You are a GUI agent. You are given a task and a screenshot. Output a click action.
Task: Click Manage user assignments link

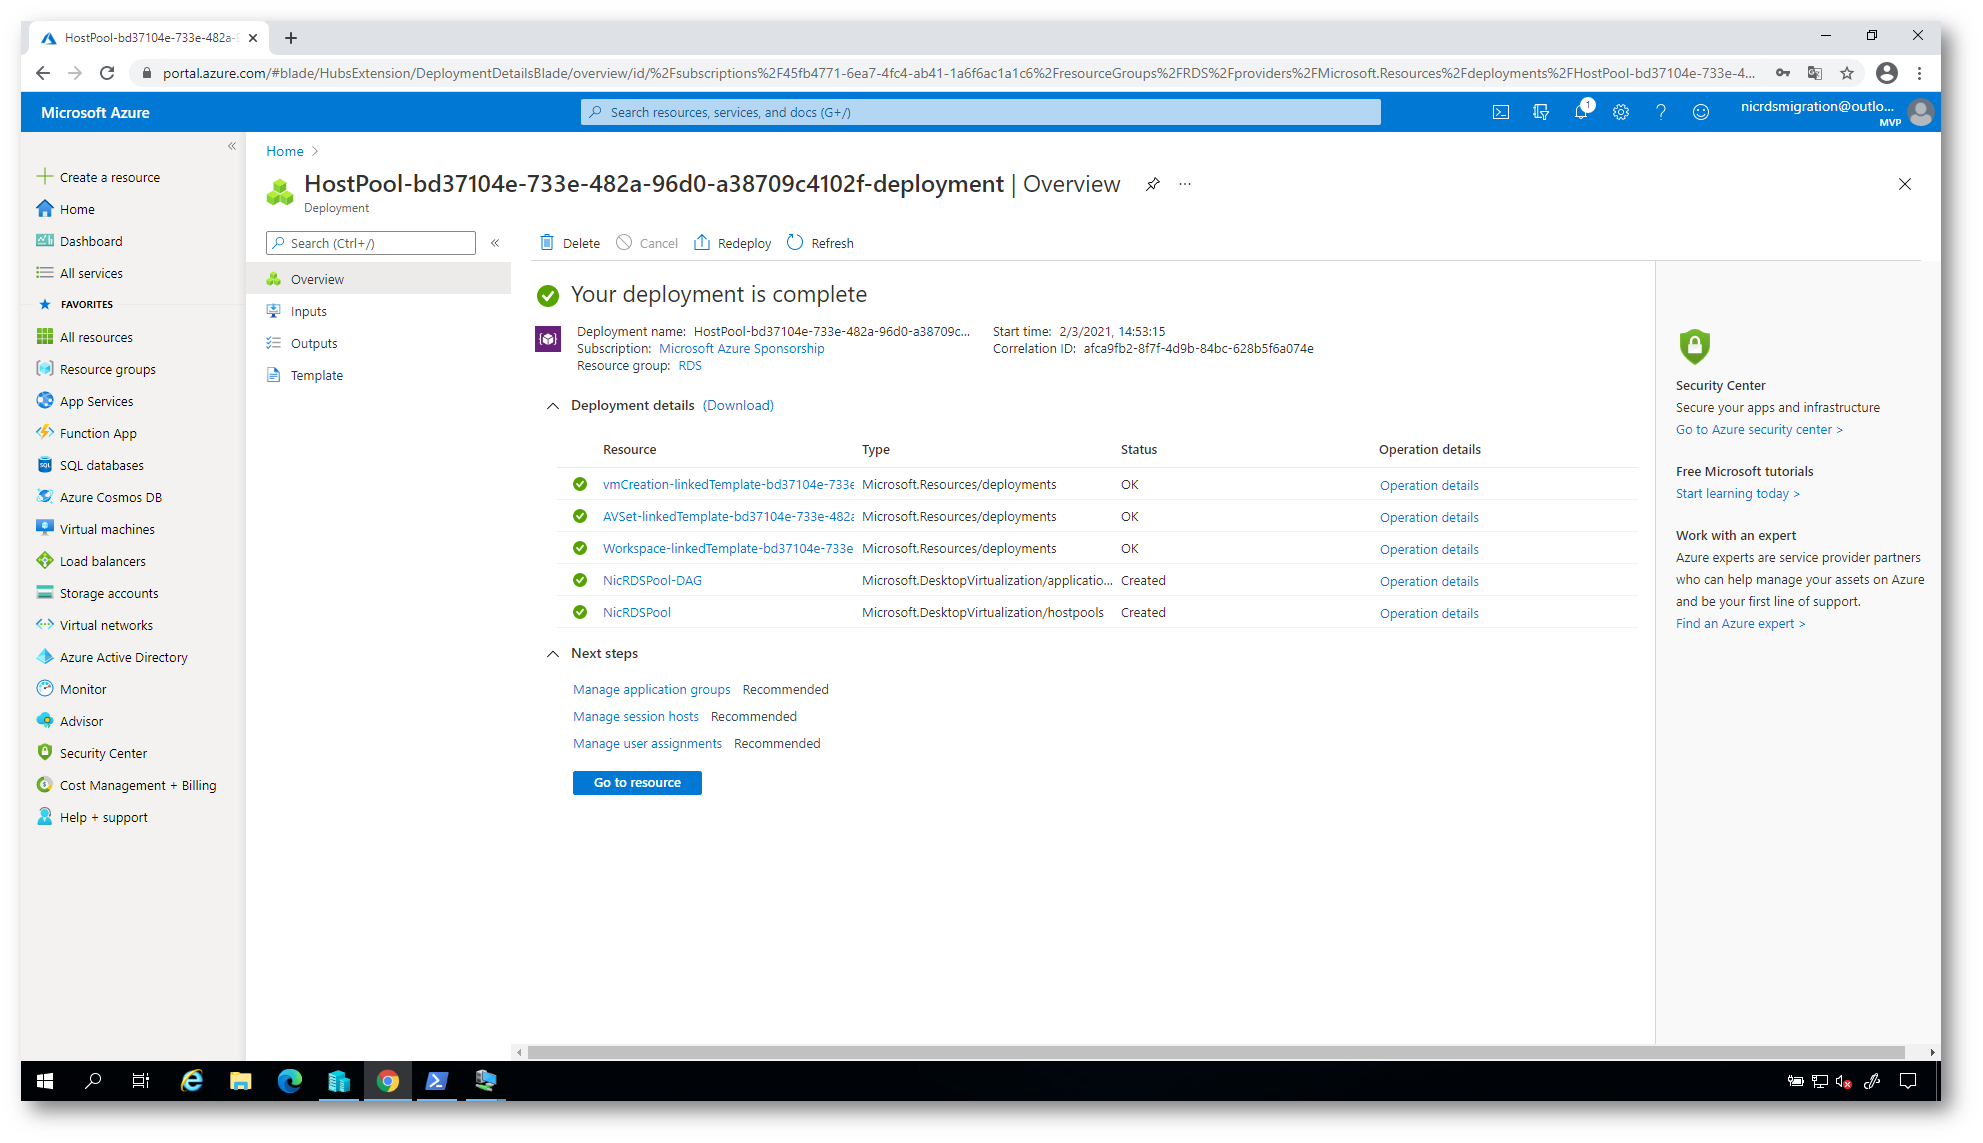[x=647, y=744]
